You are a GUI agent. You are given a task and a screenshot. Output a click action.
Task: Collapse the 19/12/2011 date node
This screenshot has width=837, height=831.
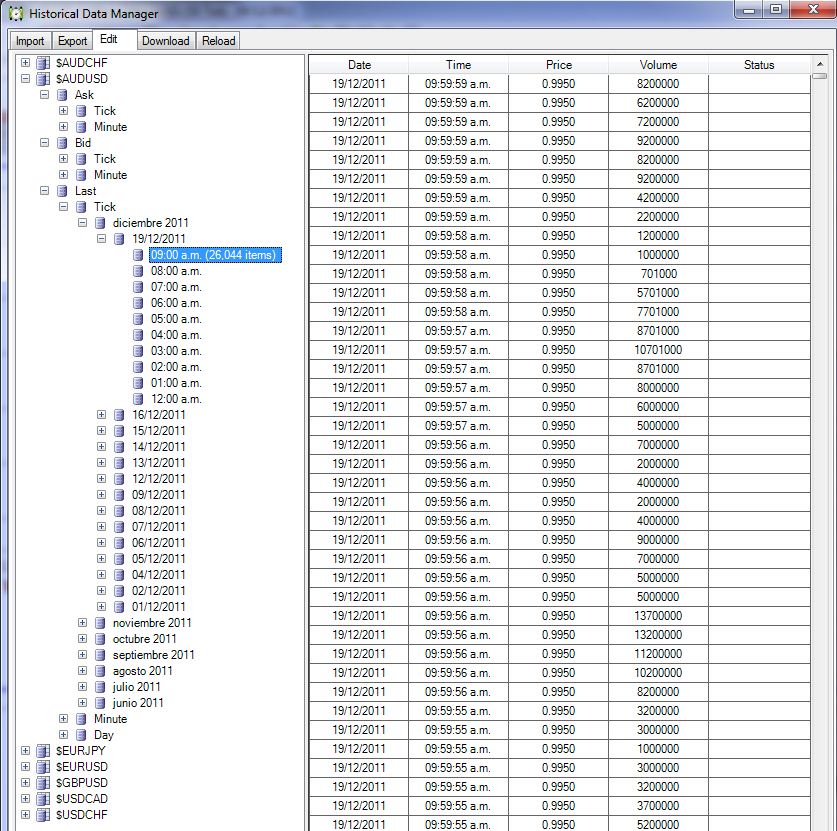click(x=101, y=239)
